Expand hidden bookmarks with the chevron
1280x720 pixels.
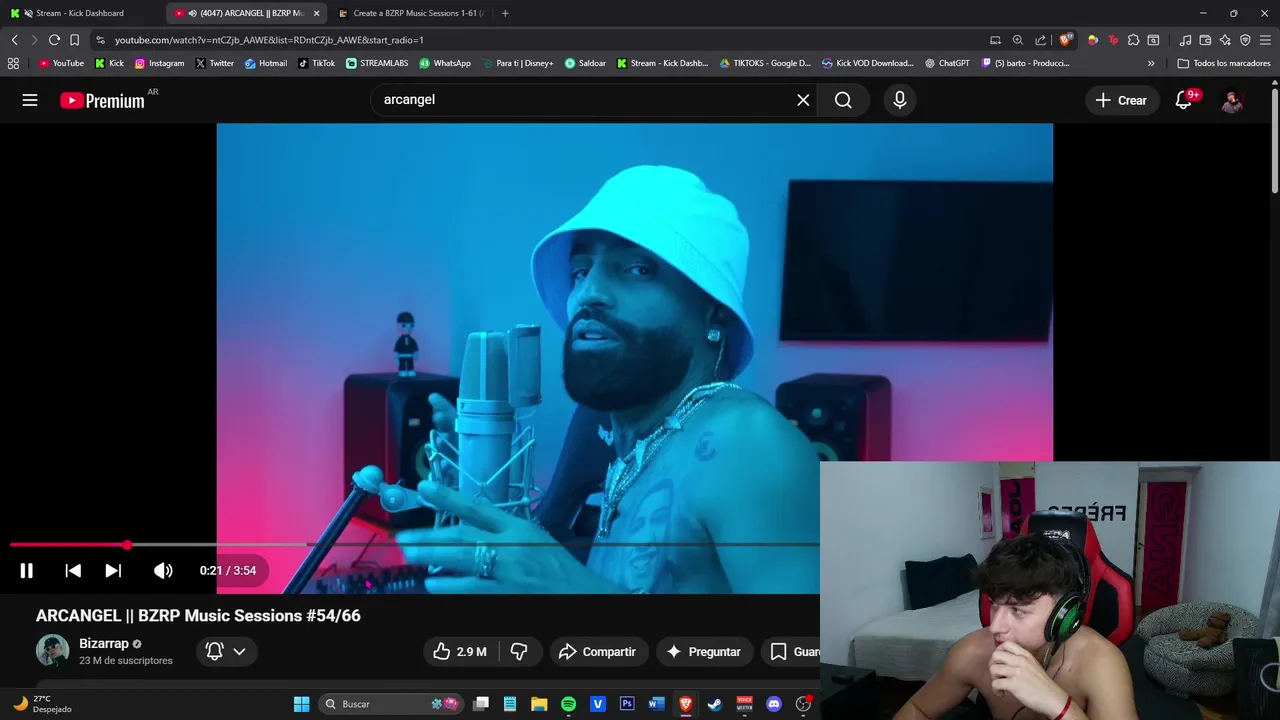click(1151, 63)
